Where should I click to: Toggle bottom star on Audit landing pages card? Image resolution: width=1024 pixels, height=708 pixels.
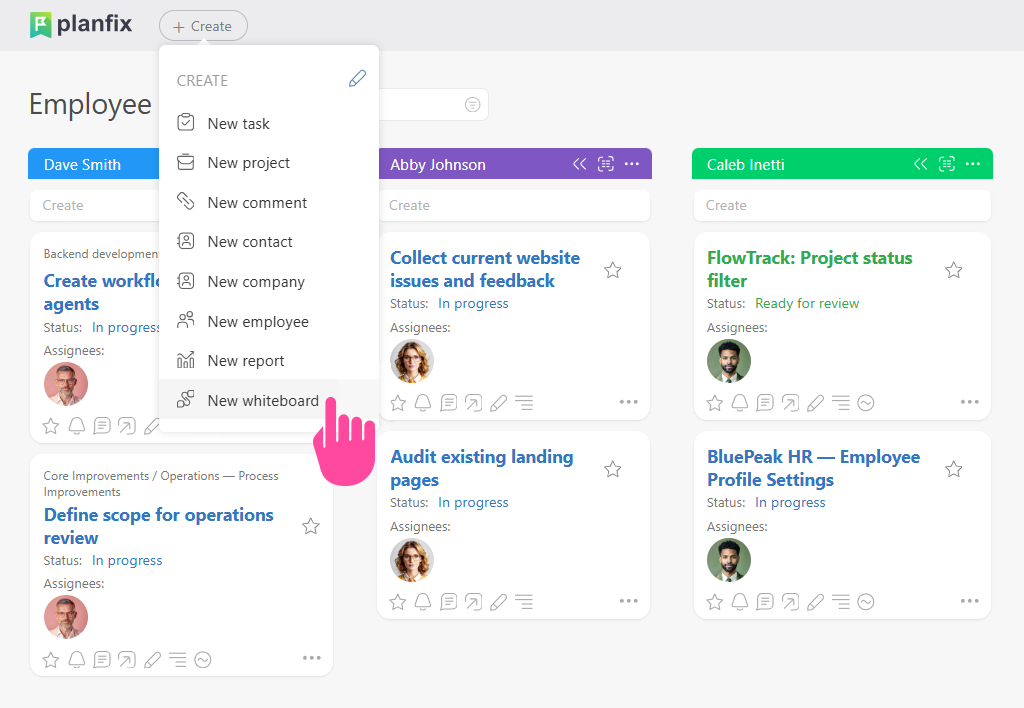click(398, 602)
